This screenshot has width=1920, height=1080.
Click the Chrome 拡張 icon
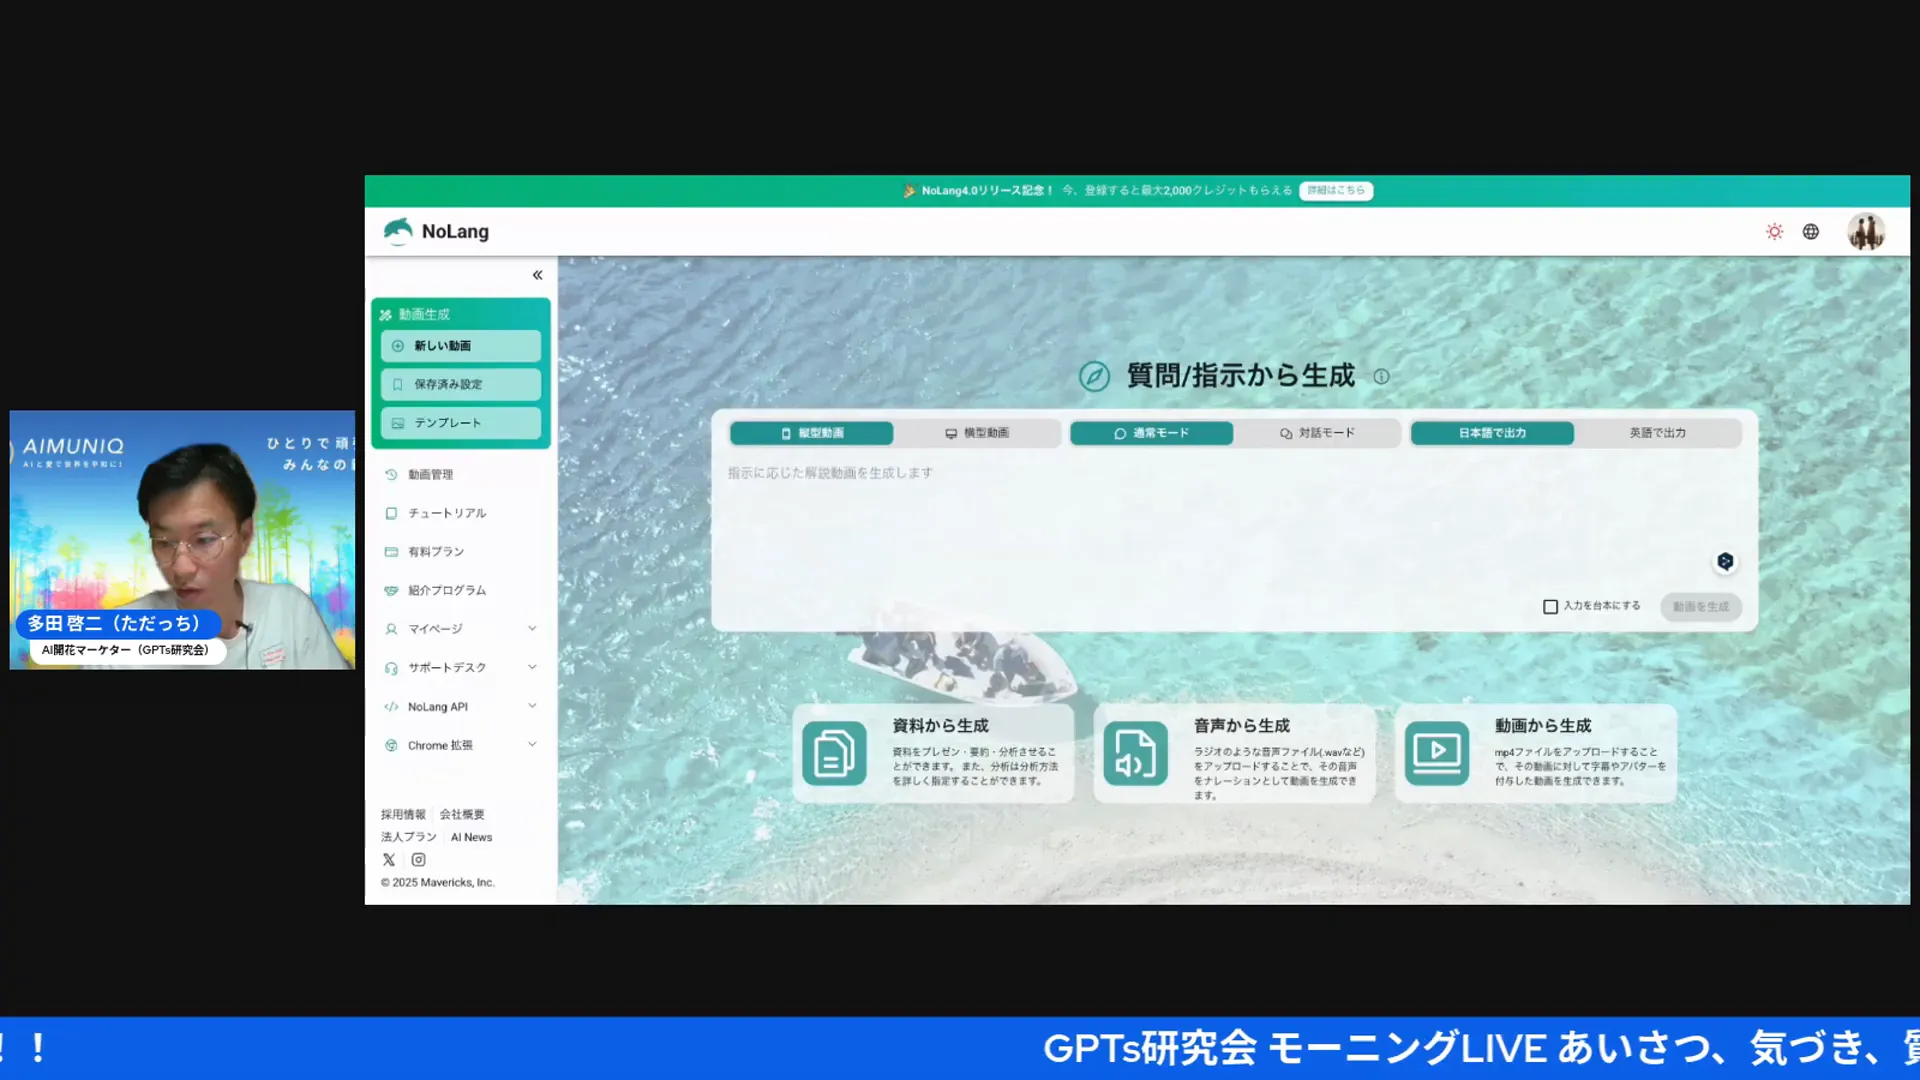[x=391, y=746]
